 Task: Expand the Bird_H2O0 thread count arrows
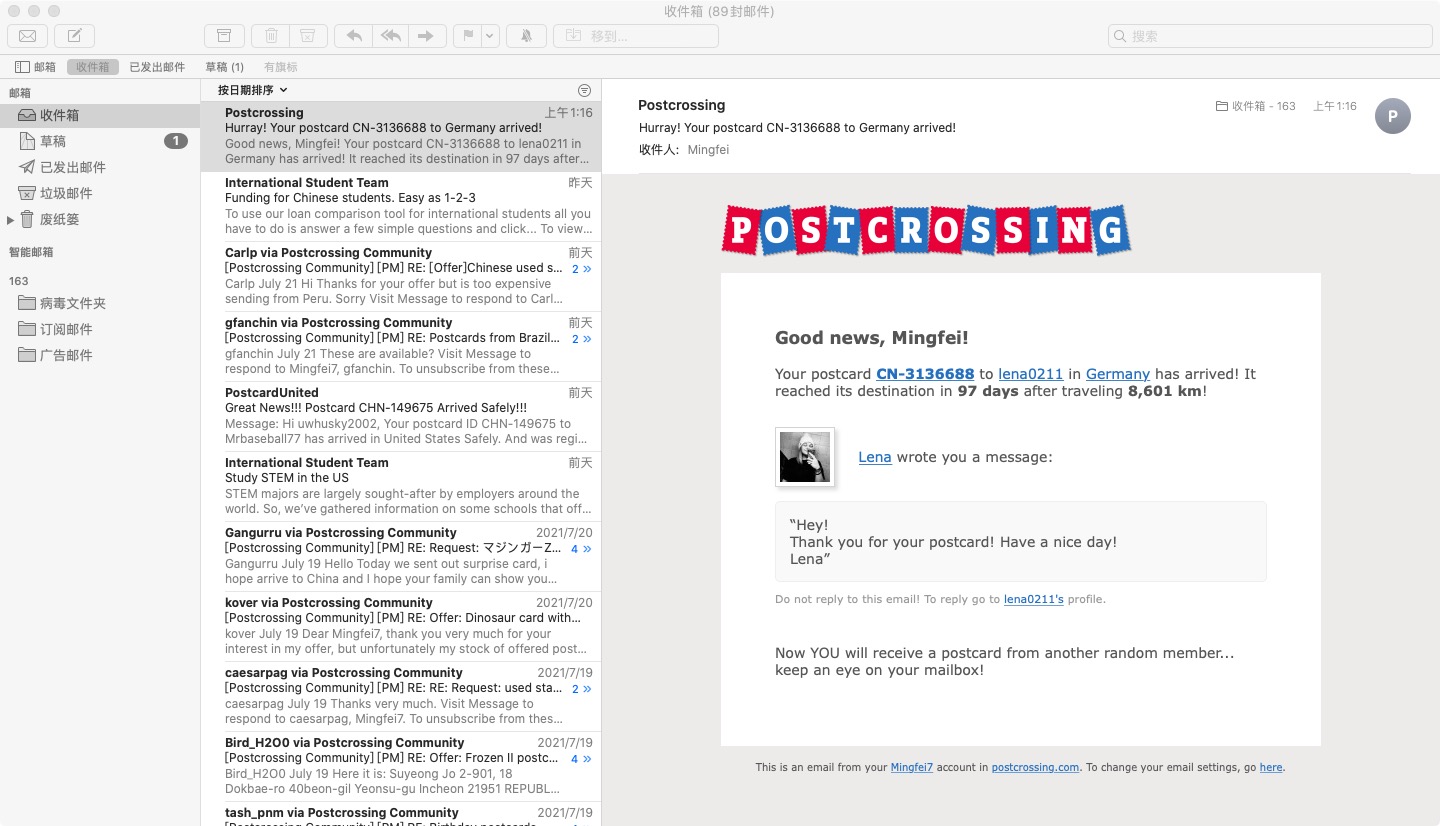click(x=581, y=759)
